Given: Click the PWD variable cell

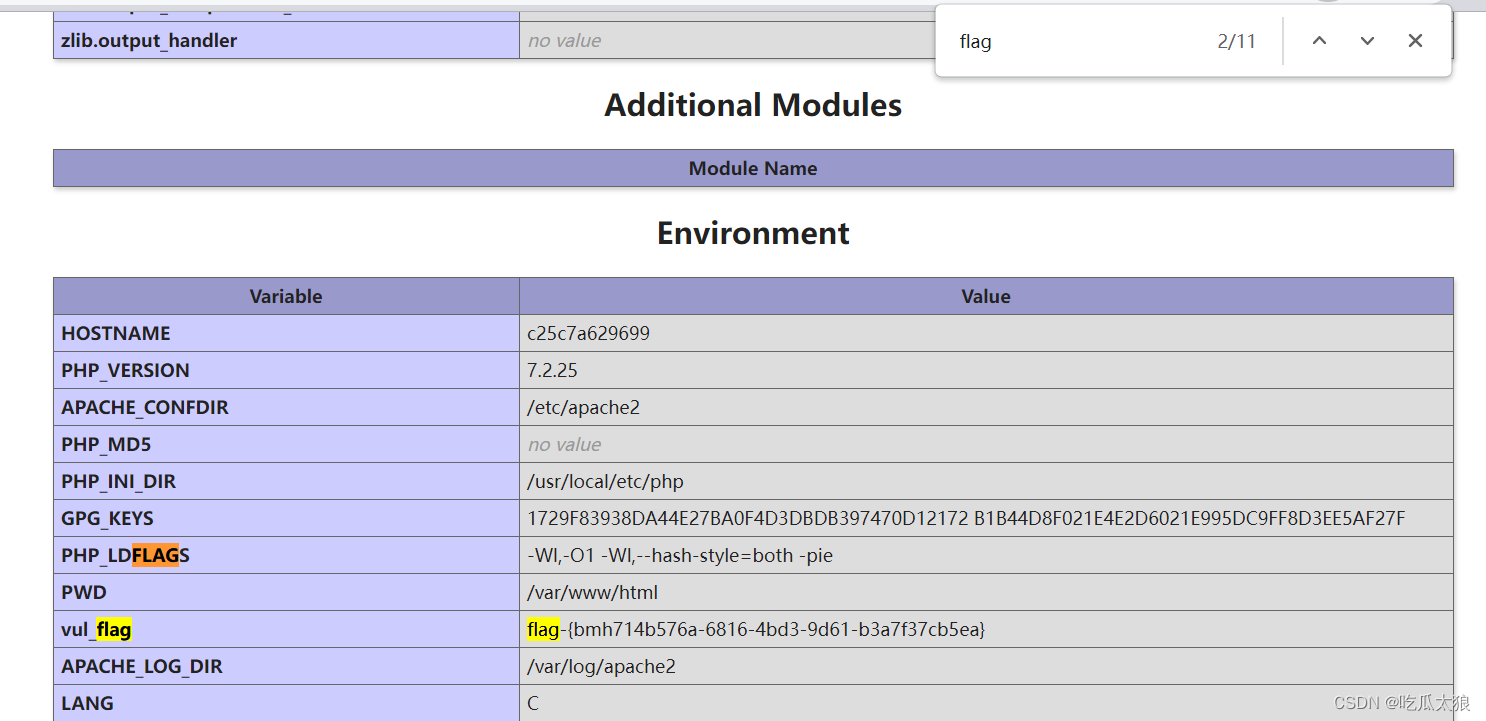Looking at the screenshot, I should coord(286,592).
